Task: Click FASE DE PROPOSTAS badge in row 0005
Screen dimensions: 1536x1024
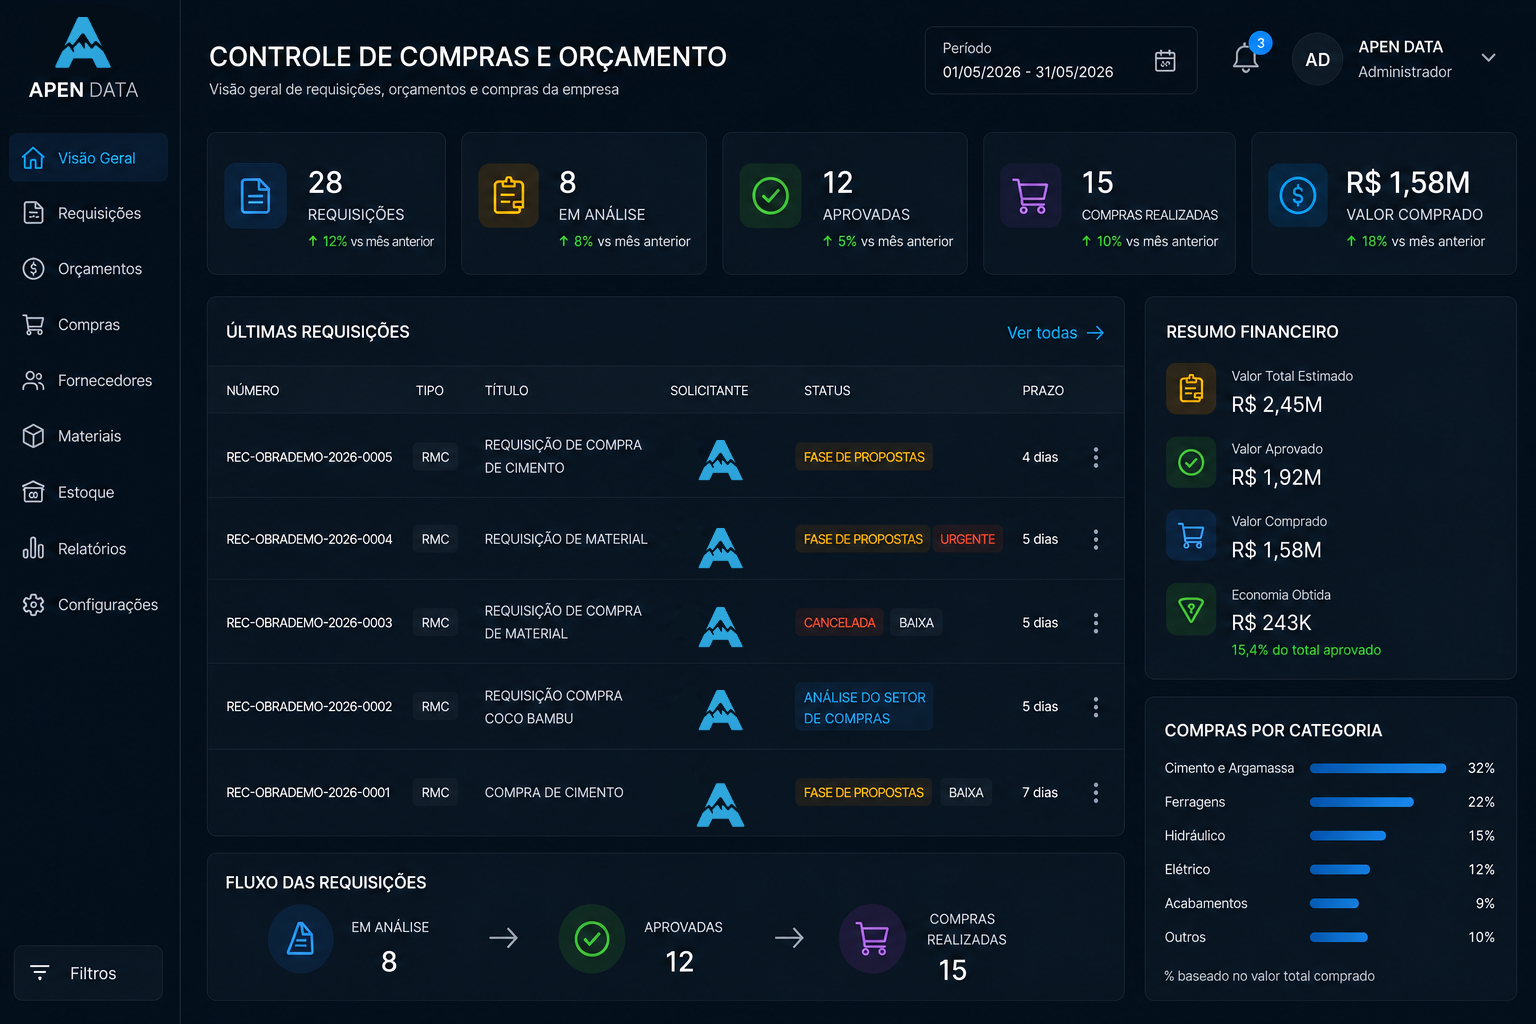Action: tap(864, 457)
